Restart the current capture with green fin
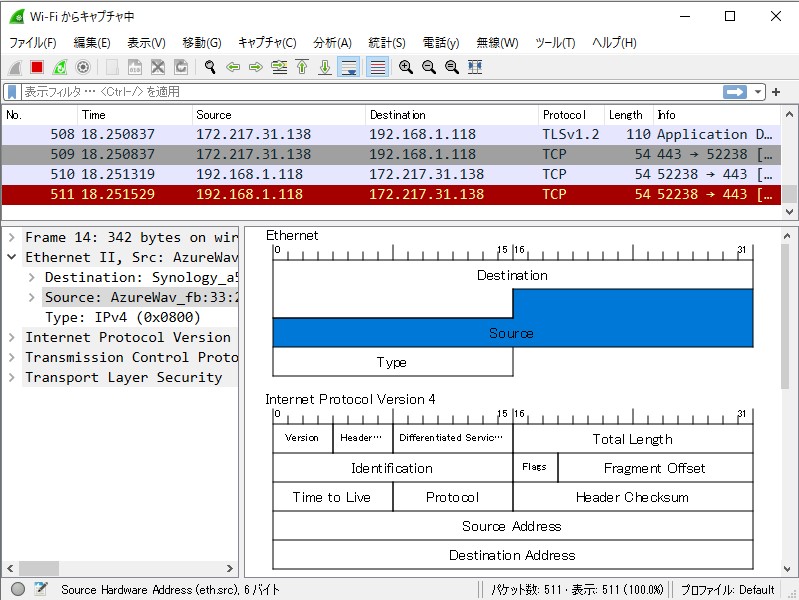799x600 pixels. (x=60, y=67)
